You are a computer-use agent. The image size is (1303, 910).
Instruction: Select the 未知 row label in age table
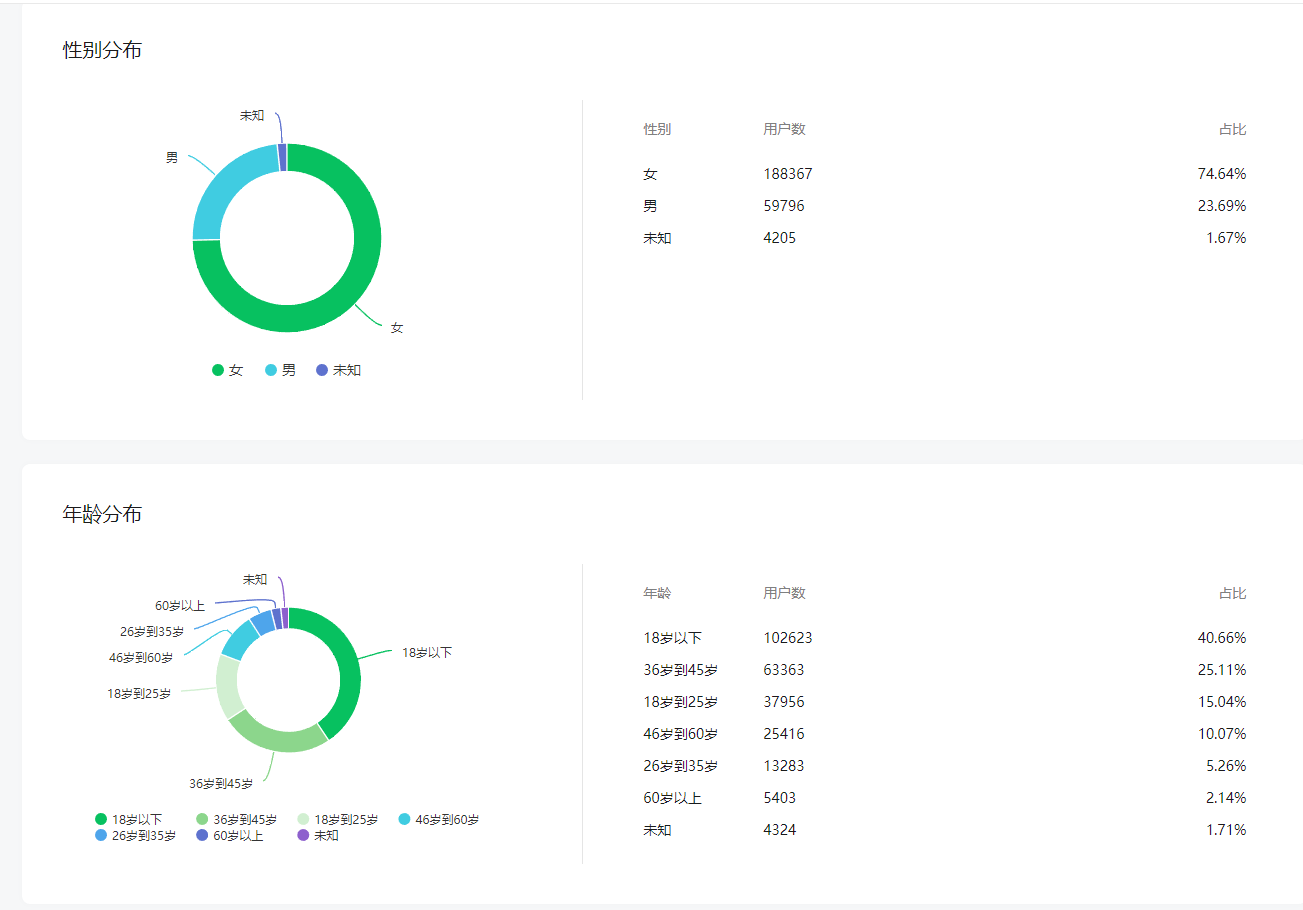click(x=657, y=830)
